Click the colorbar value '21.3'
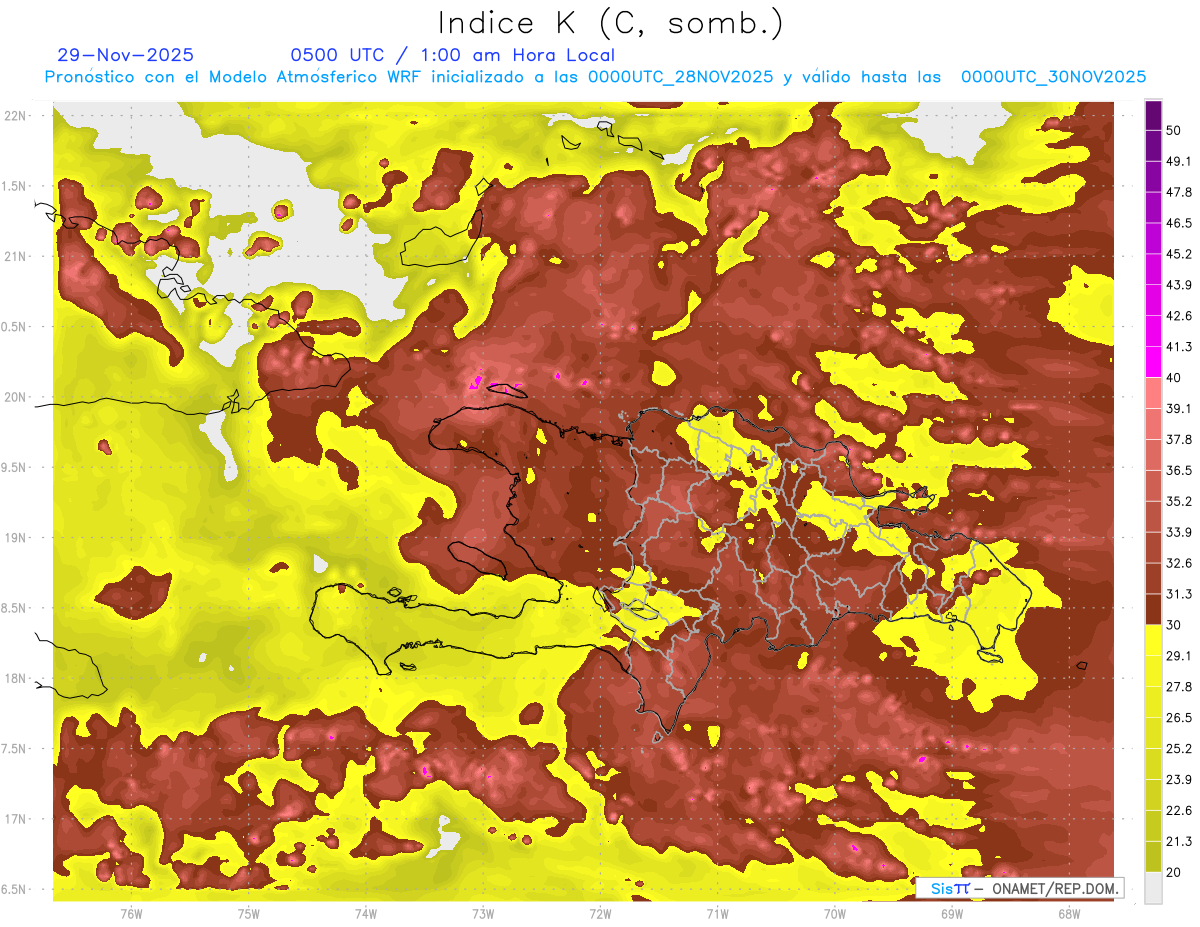The image size is (1200, 927). click(x=1179, y=841)
